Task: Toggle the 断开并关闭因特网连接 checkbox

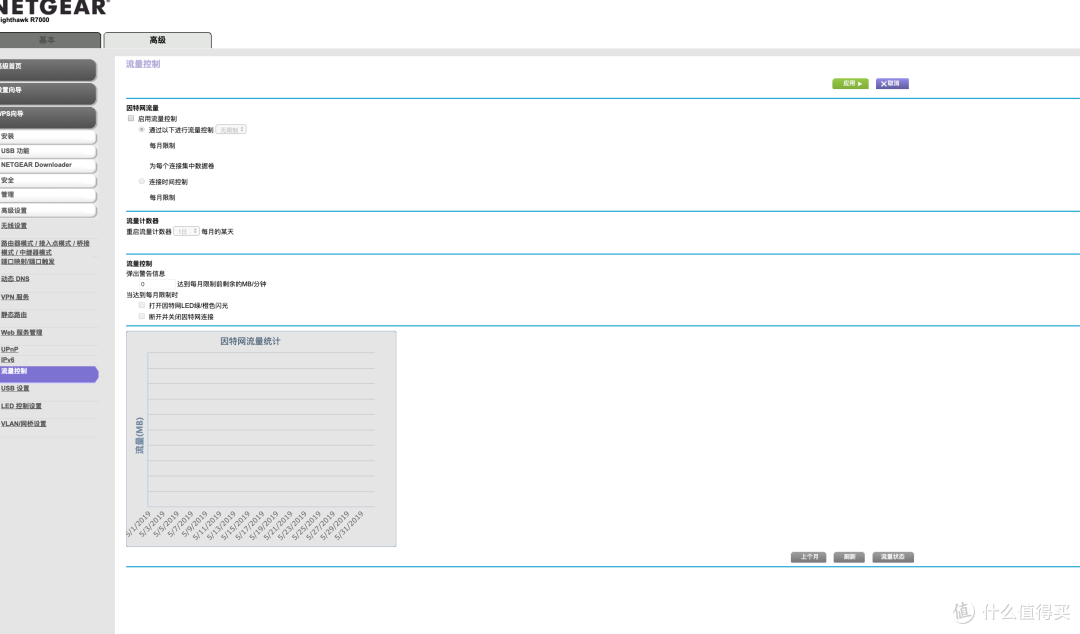Action: [142, 316]
